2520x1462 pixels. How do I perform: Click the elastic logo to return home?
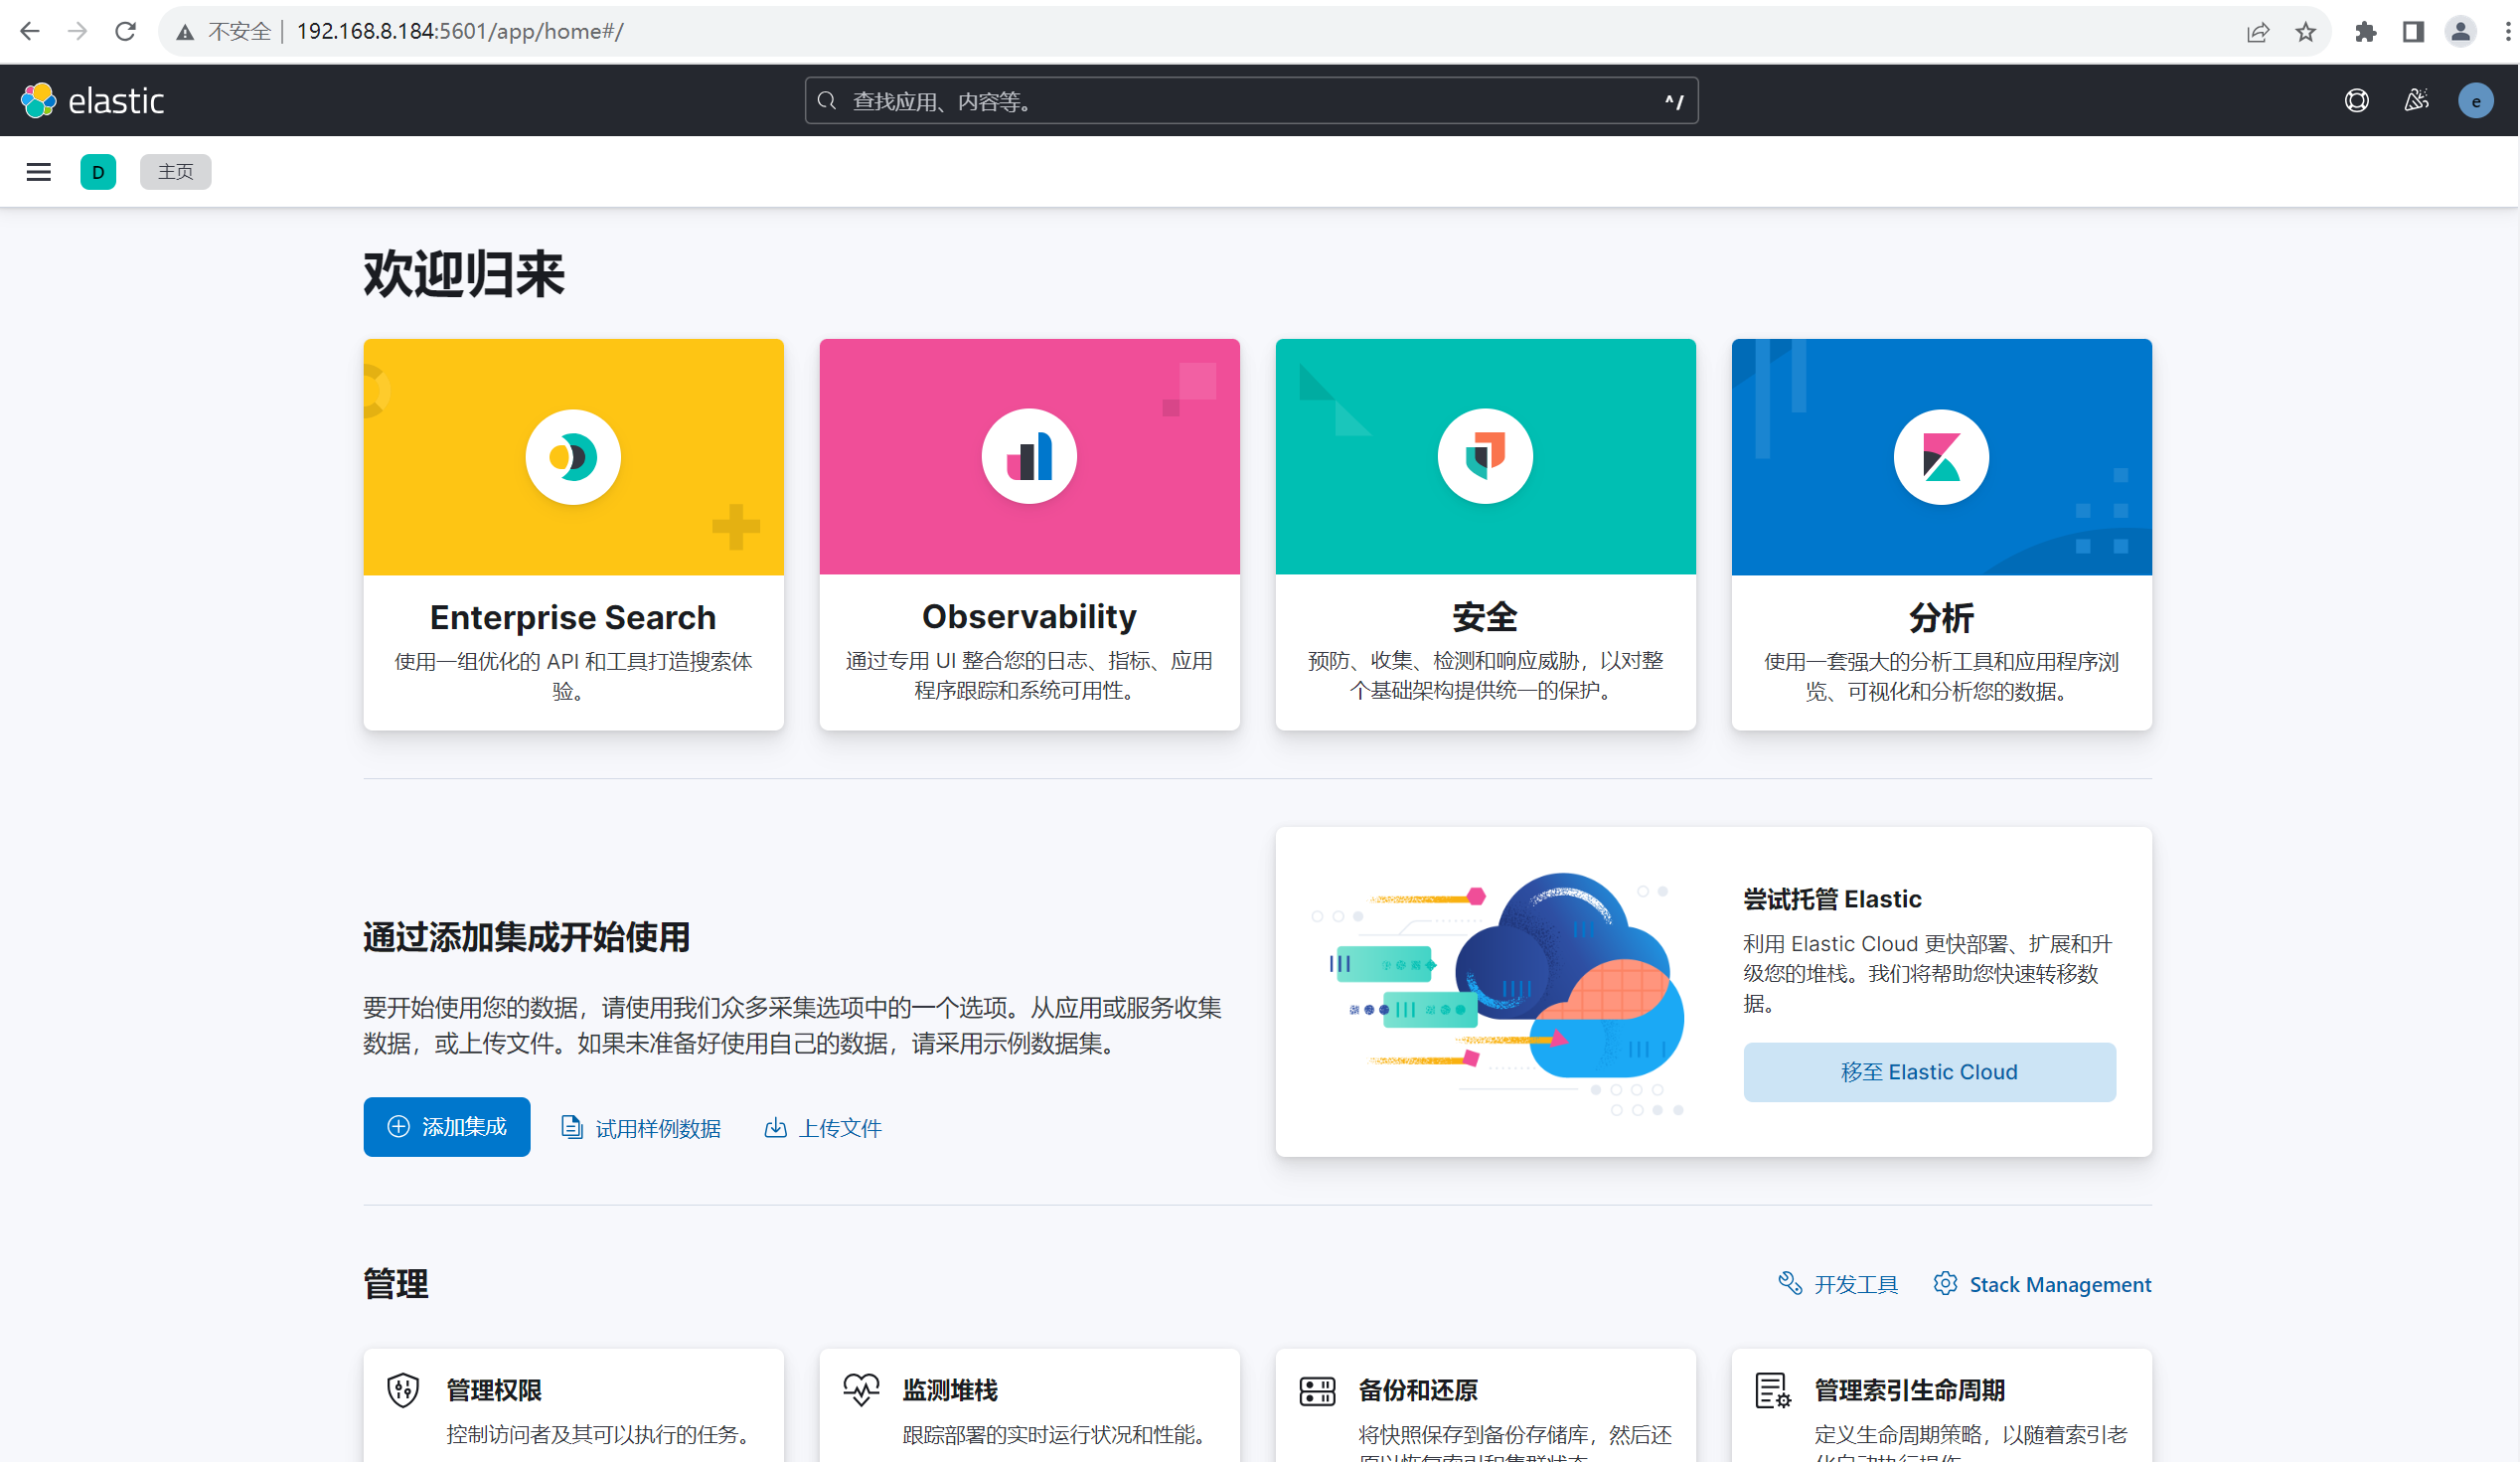click(94, 99)
